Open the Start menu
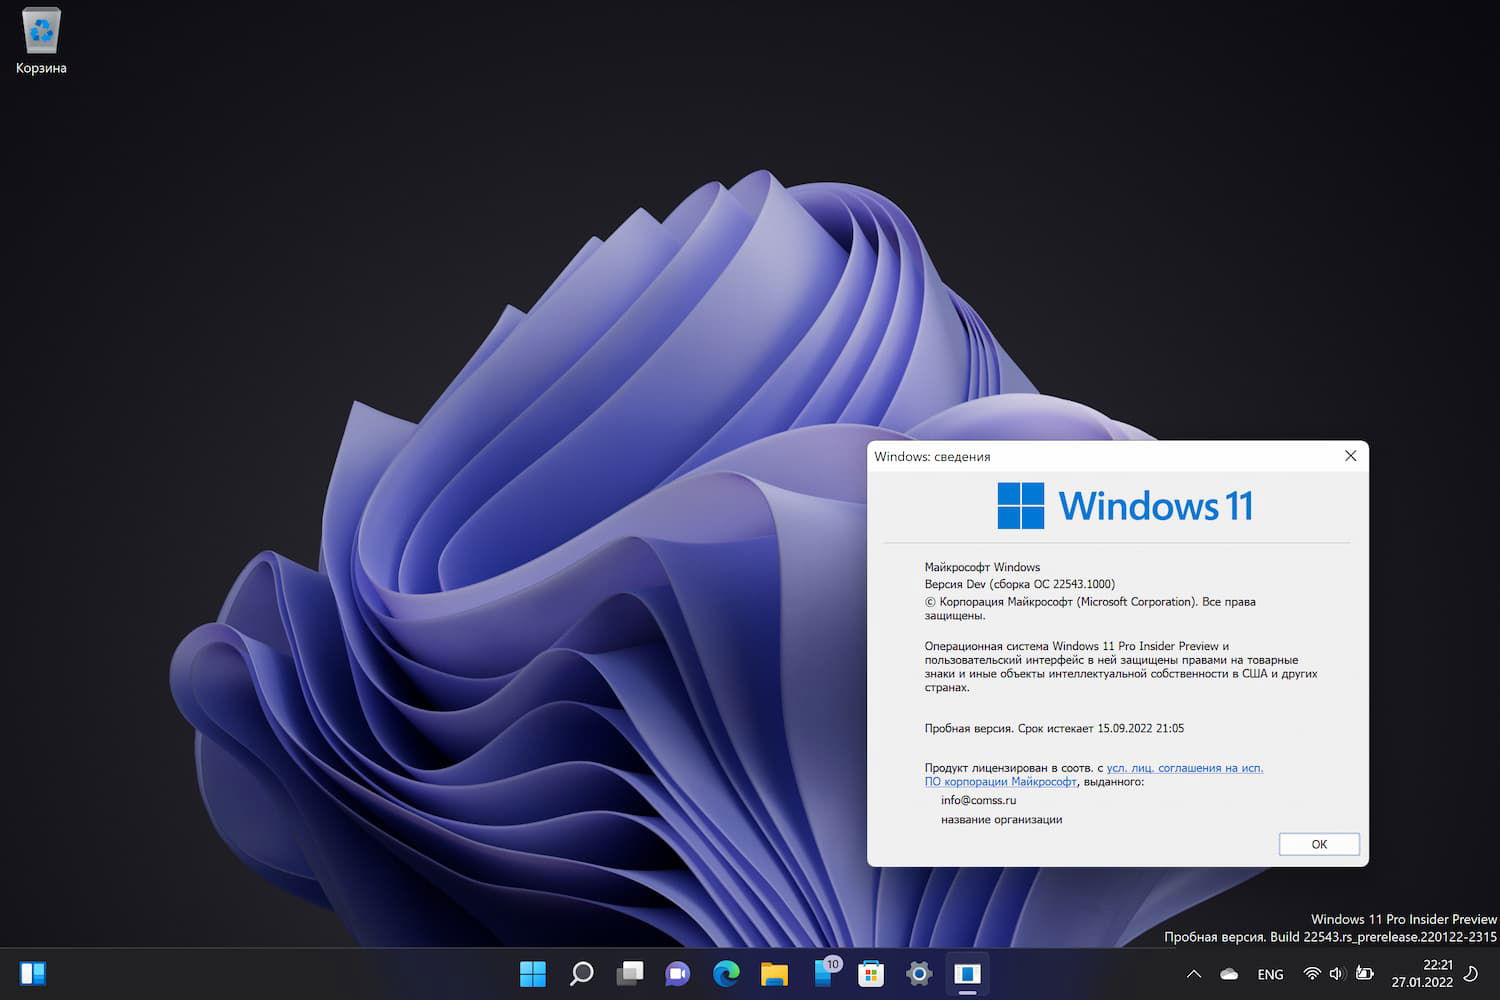This screenshot has height=1000, width=1500. (533, 973)
